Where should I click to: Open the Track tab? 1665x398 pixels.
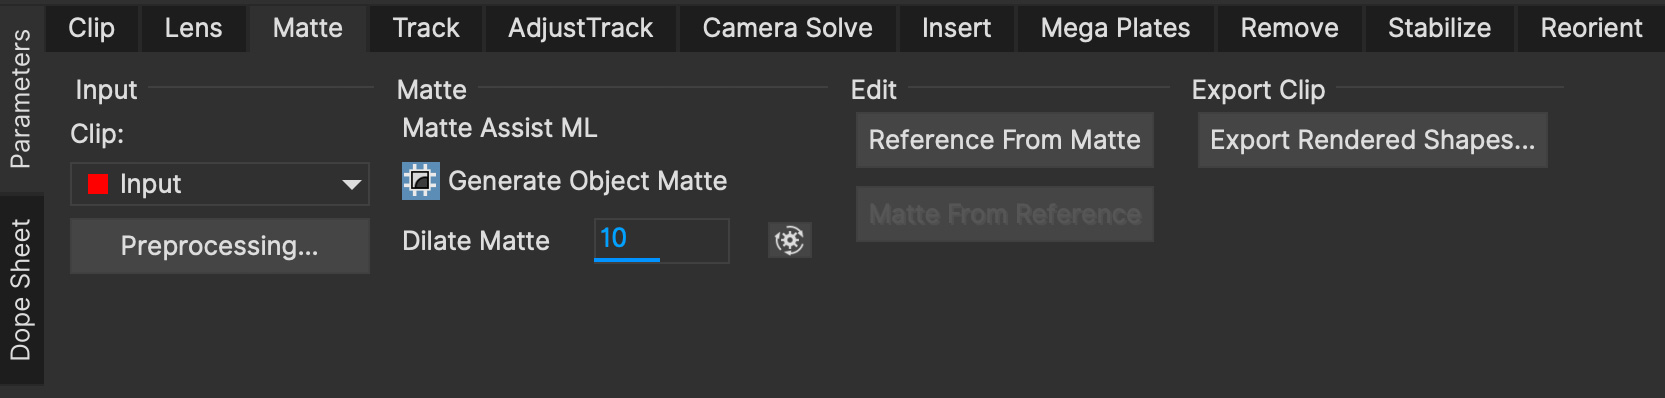(426, 28)
